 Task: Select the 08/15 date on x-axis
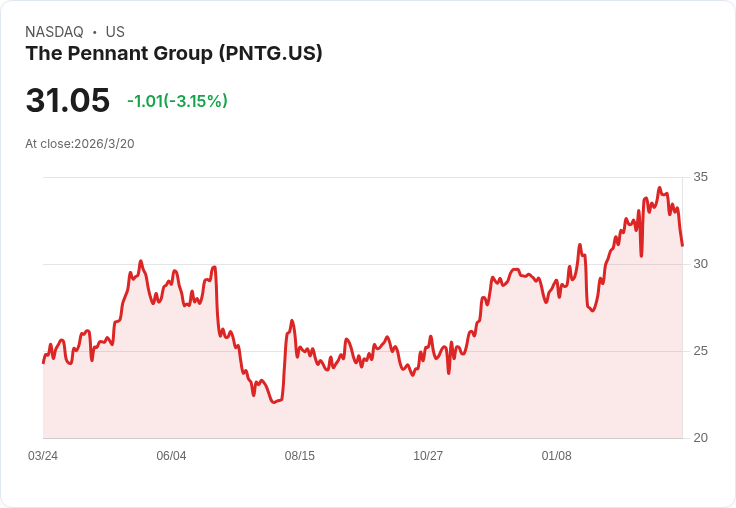pos(300,456)
